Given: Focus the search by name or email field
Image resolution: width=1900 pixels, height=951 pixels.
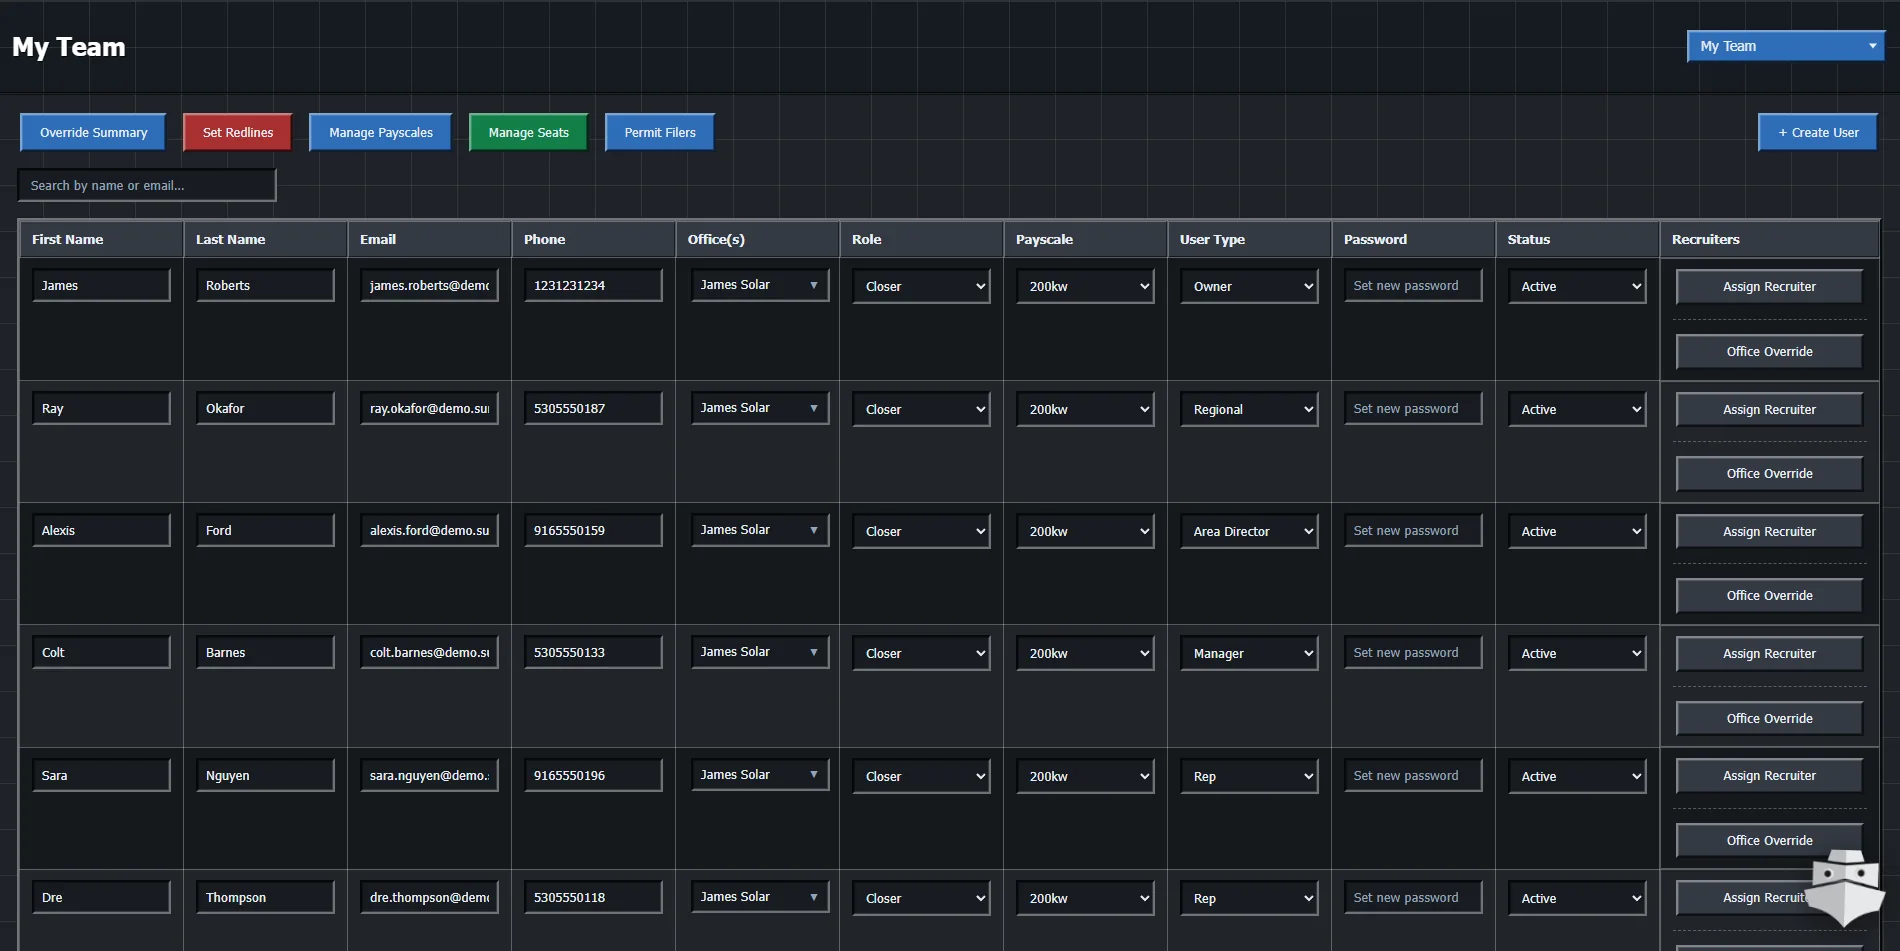Looking at the screenshot, I should click(147, 185).
